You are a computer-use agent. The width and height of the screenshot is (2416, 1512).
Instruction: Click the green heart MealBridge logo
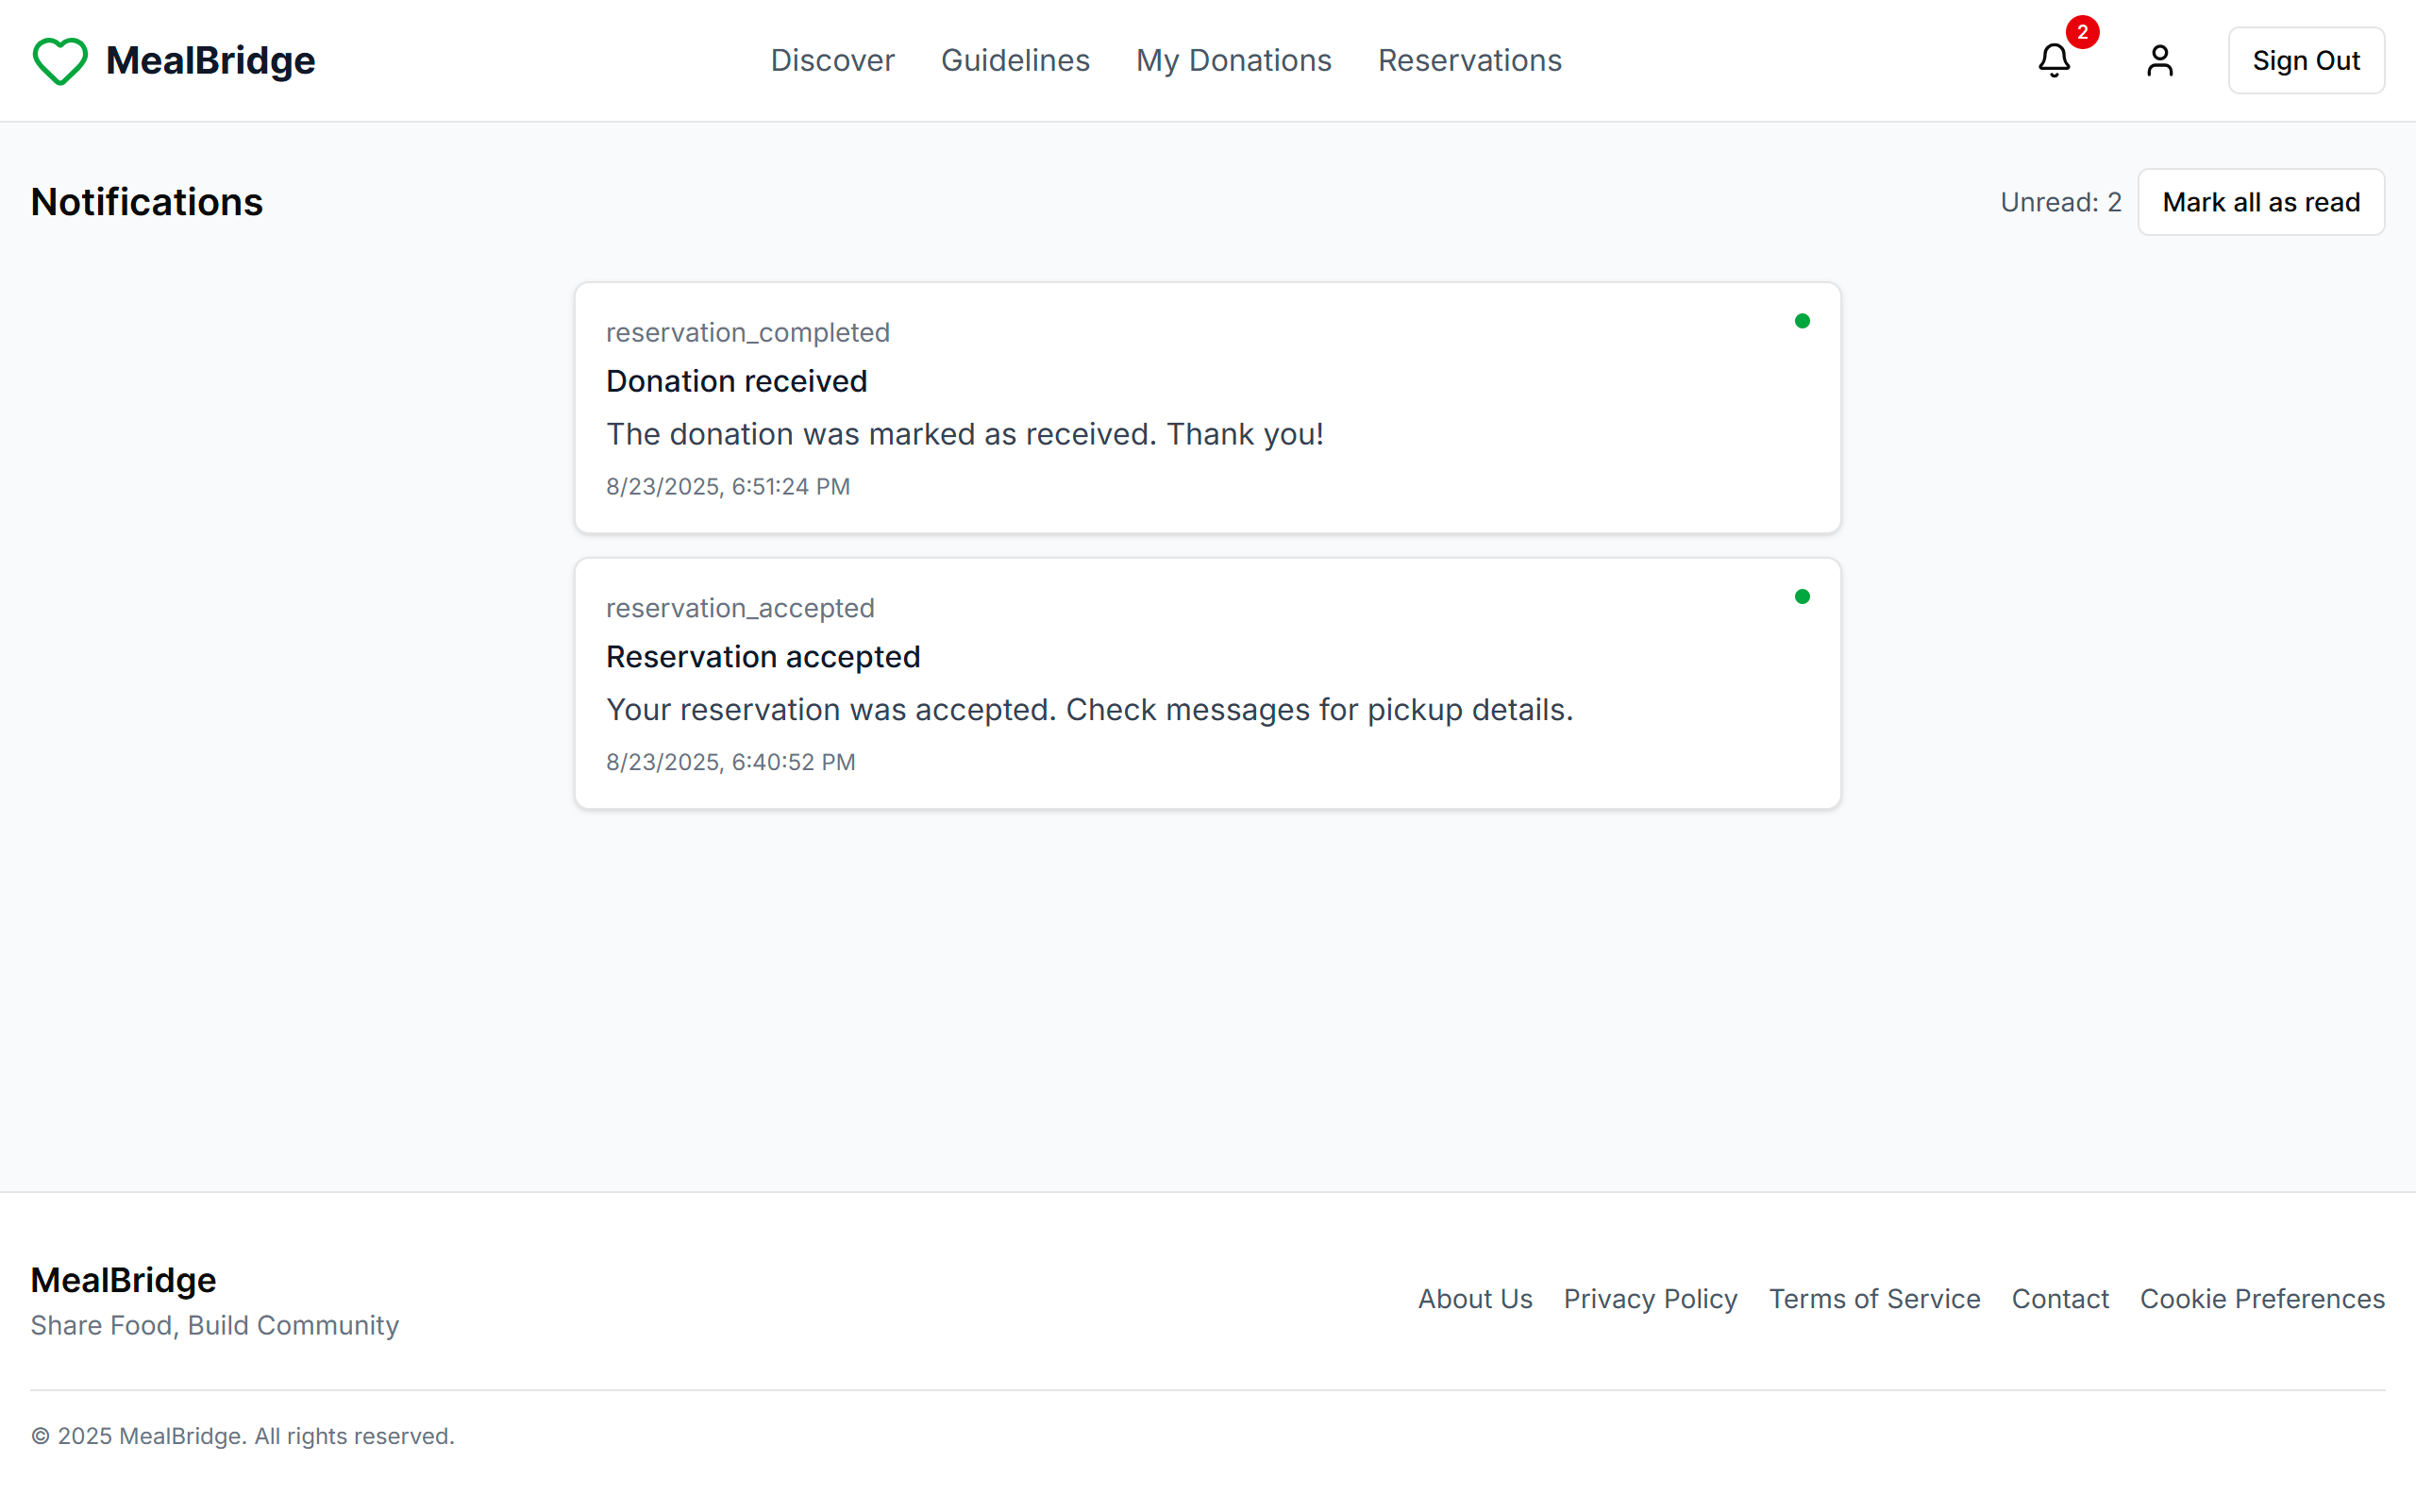(60, 61)
